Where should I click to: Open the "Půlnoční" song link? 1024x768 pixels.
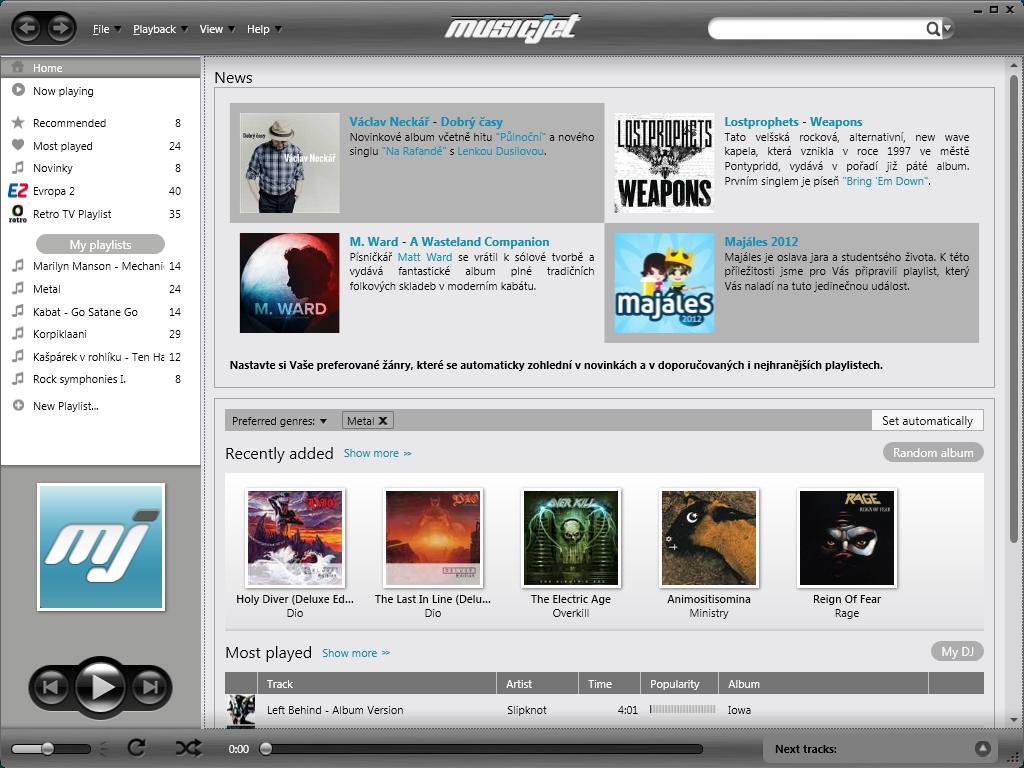[x=520, y=137]
